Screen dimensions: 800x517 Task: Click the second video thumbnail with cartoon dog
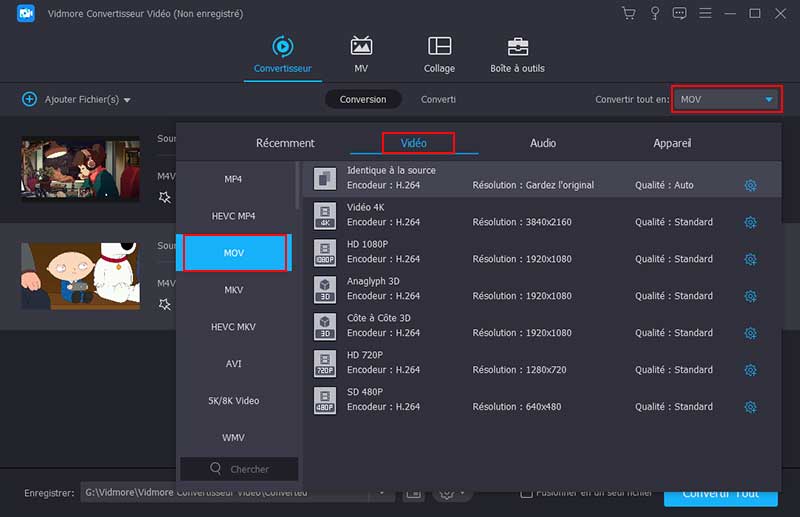[80, 276]
